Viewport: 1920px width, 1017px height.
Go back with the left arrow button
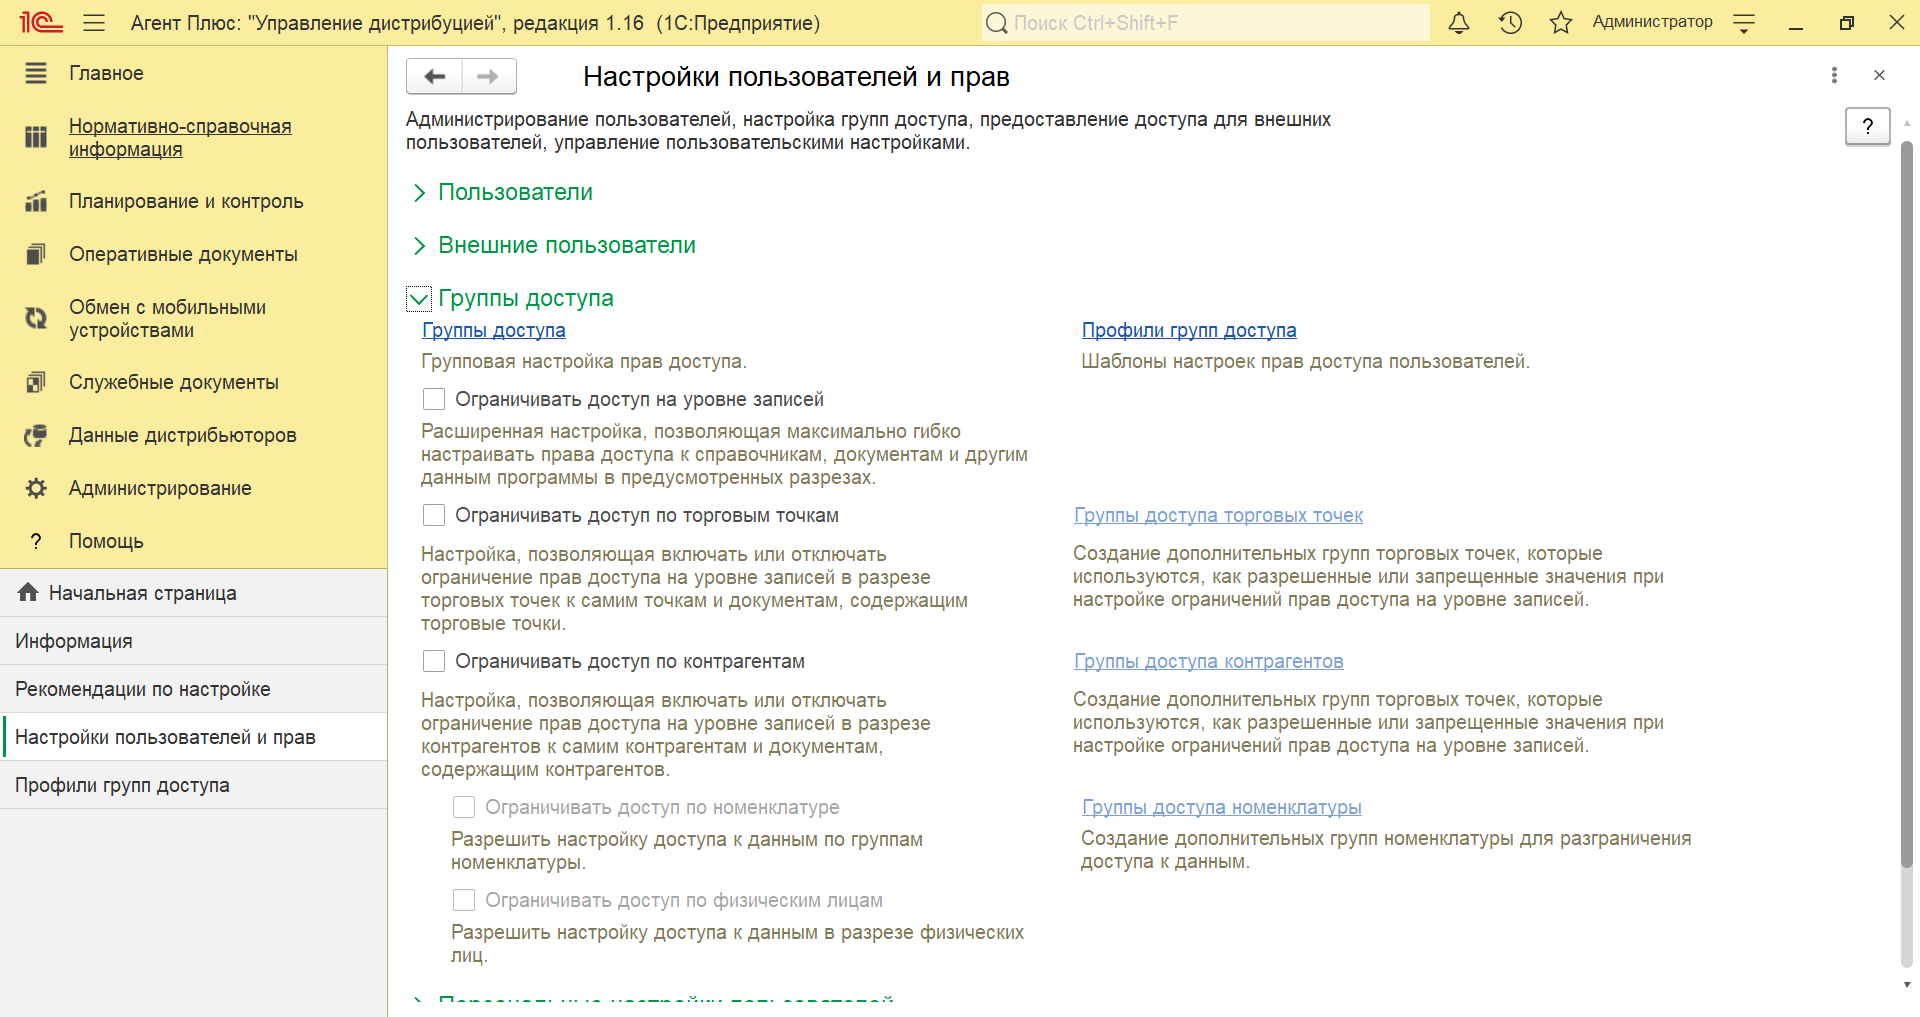[434, 76]
